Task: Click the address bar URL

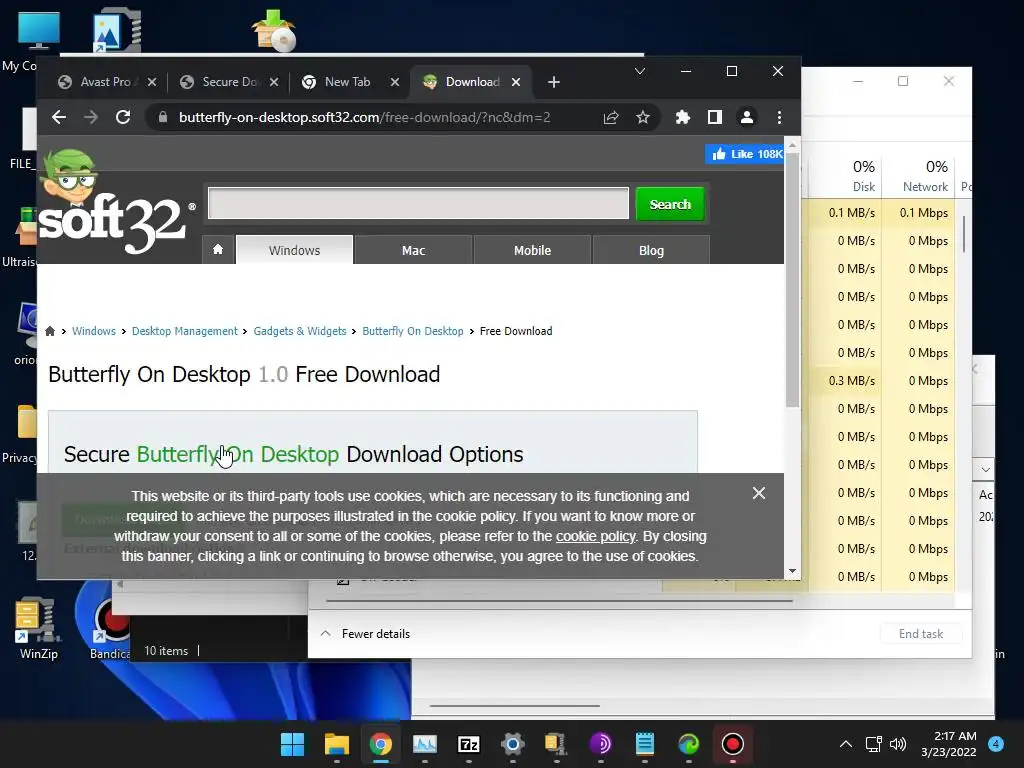Action: (364, 118)
